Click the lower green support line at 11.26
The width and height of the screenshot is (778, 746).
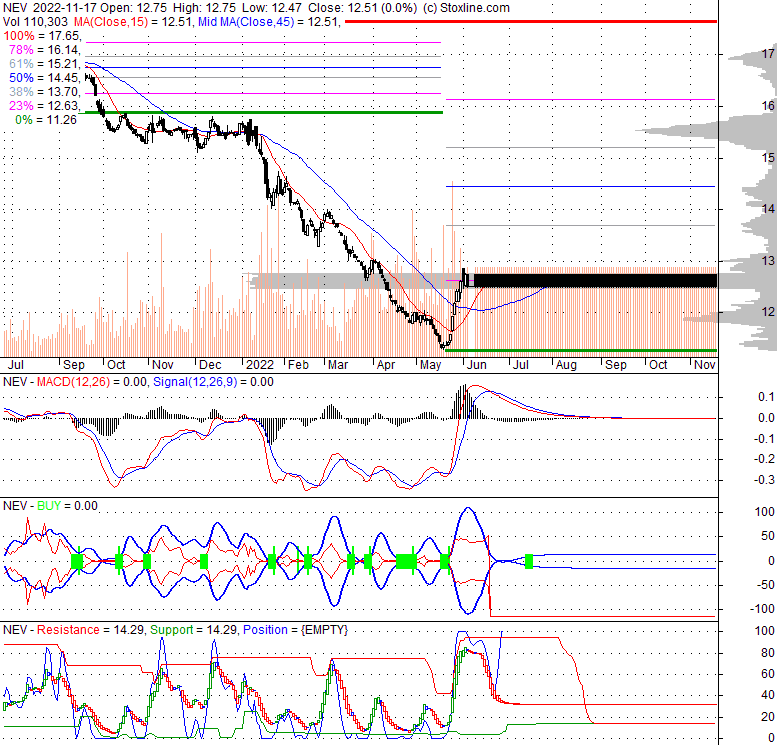pyautogui.click(x=581, y=351)
